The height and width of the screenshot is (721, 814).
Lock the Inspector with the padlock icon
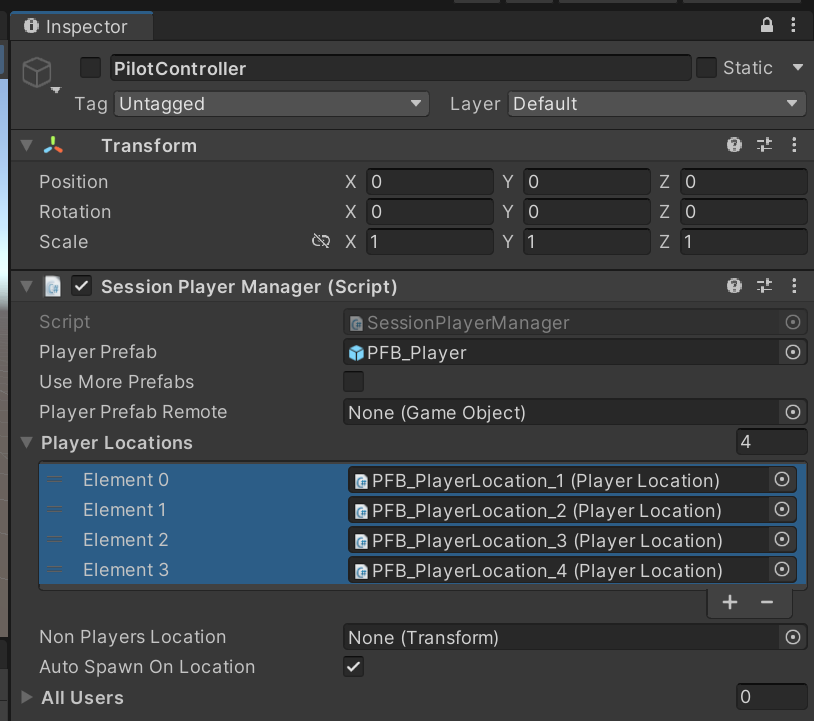(767, 26)
